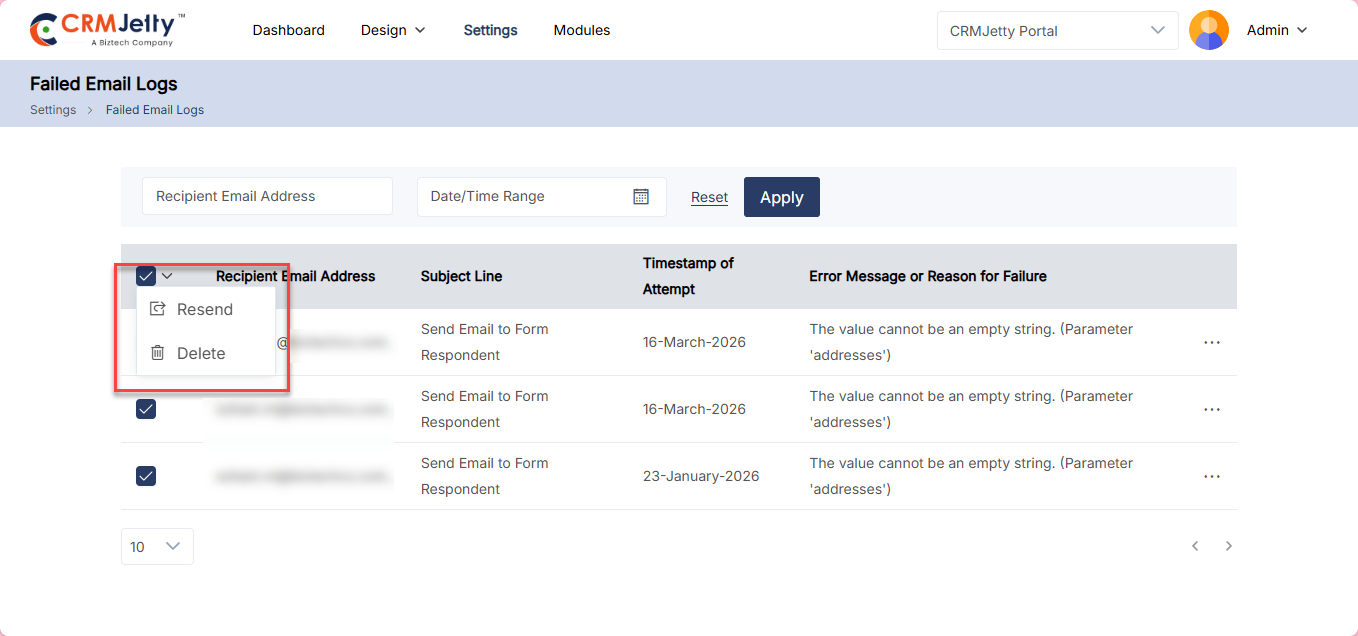Uncheck the second row checkbox

pyautogui.click(x=146, y=409)
